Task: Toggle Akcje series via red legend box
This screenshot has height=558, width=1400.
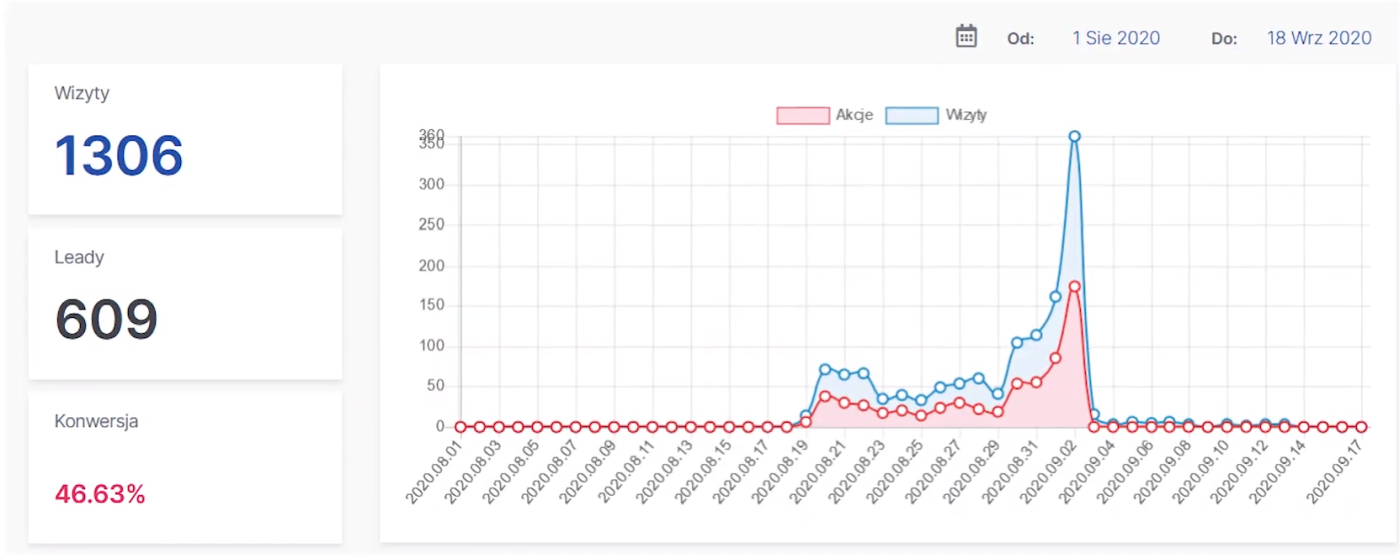Action: click(803, 115)
